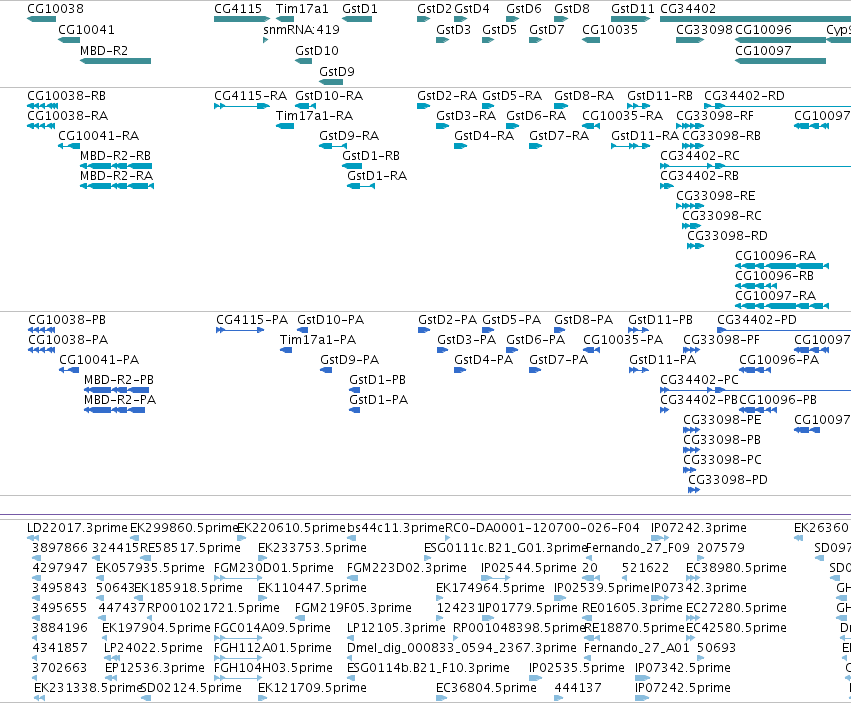Click the CG10096 gene label
The height and width of the screenshot is (703, 851).
(x=763, y=30)
